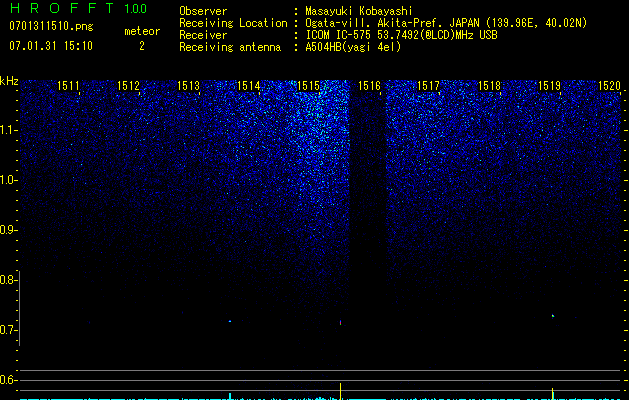
Task: Click the 0.8 kHz axis label
Action: click(7, 280)
